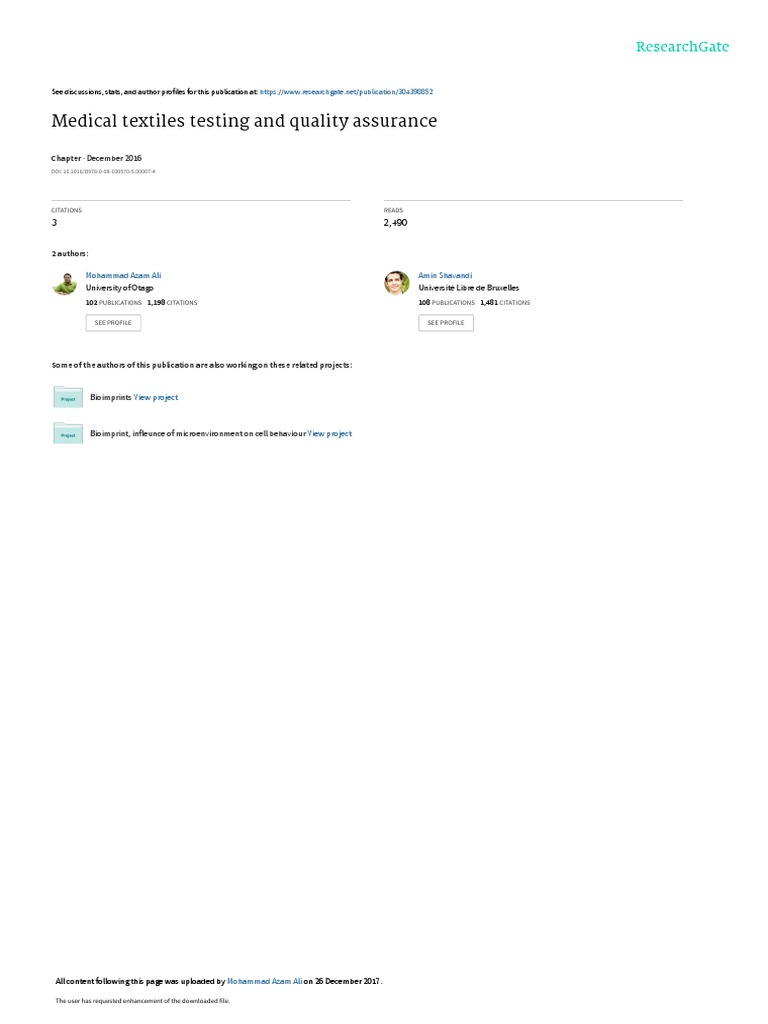The height and width of the screenshot is (1024, 768).
Task: Click the ResearchGate logo
Action: coord(682,47)
